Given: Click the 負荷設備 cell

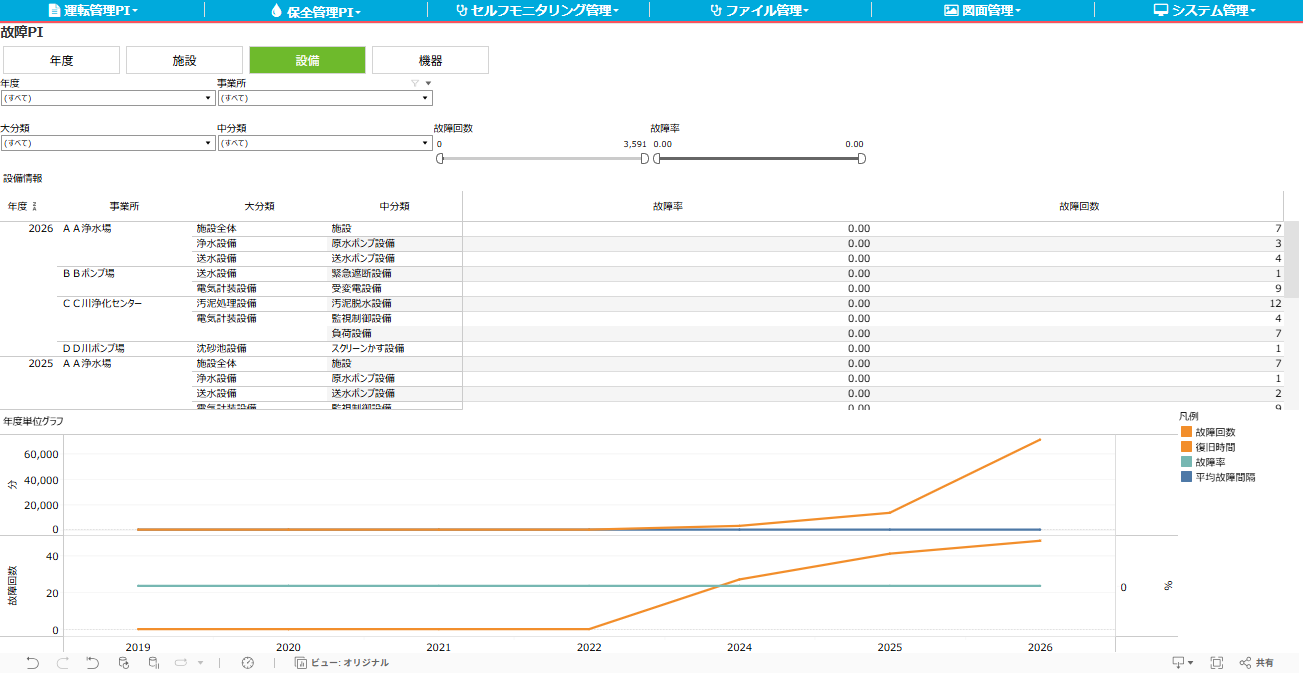Looking at the screenshot, I should tap(351, 333).
